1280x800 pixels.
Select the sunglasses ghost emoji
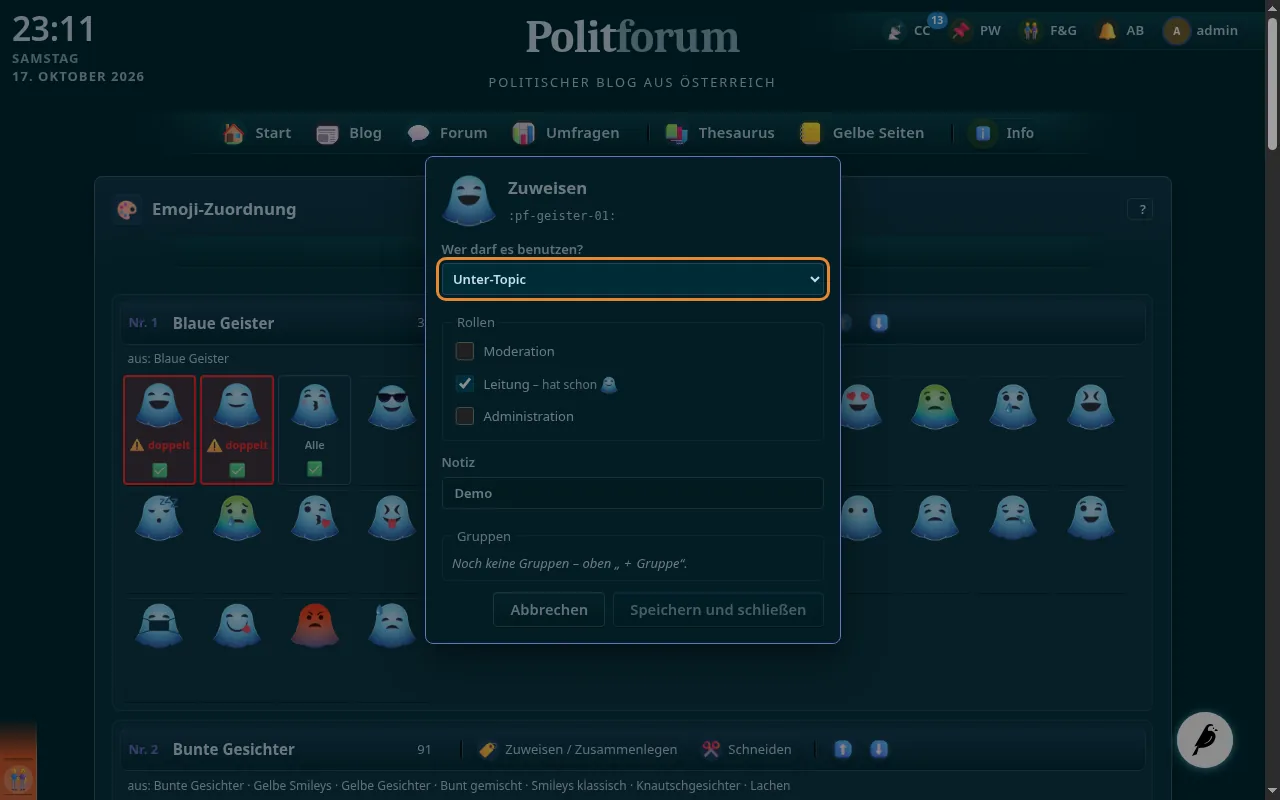[x=391, y=407]
